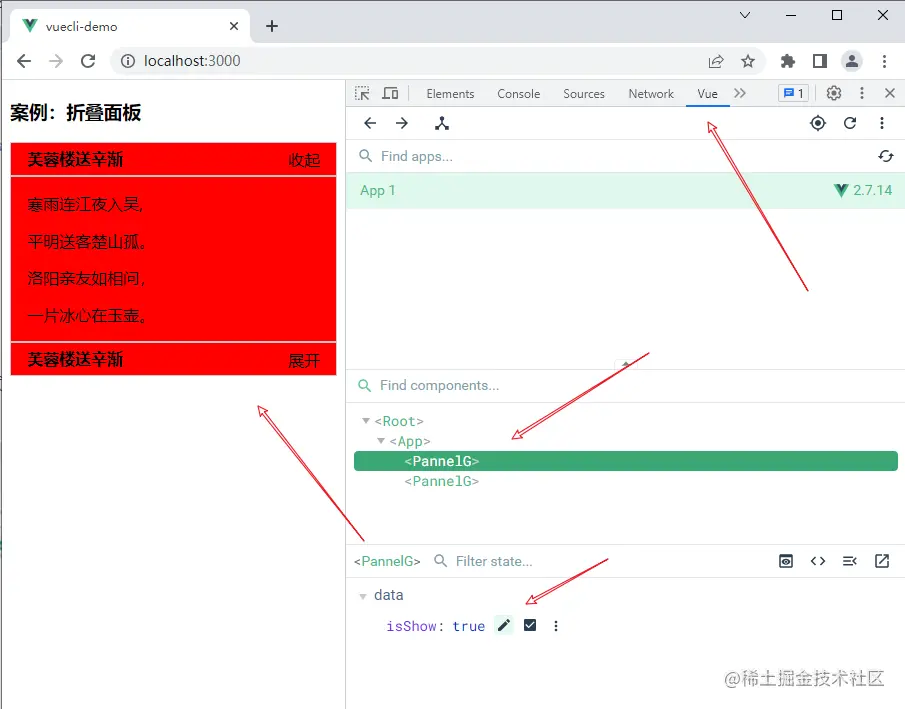Open the isShow field options menu
Image resolution: width=905 pixels, height=709 pixels.
tap(556, 626)
